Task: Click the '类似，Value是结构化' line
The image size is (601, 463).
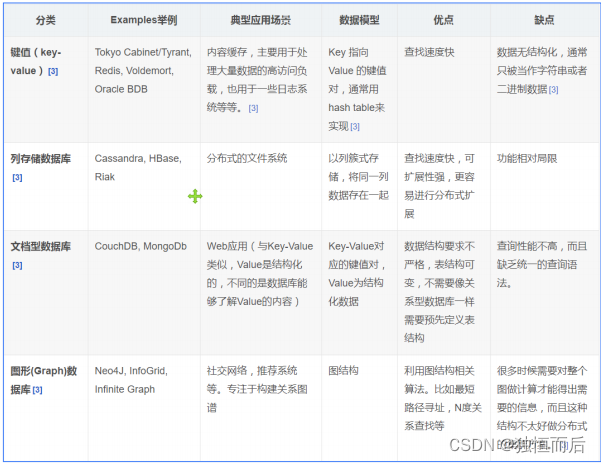Action: click(255, 264)
